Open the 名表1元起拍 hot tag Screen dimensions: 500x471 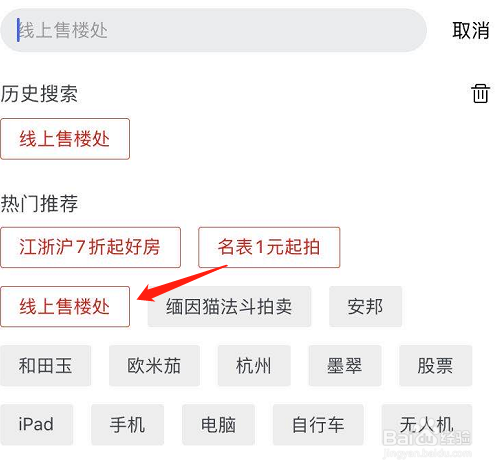[x=269, y=247]
